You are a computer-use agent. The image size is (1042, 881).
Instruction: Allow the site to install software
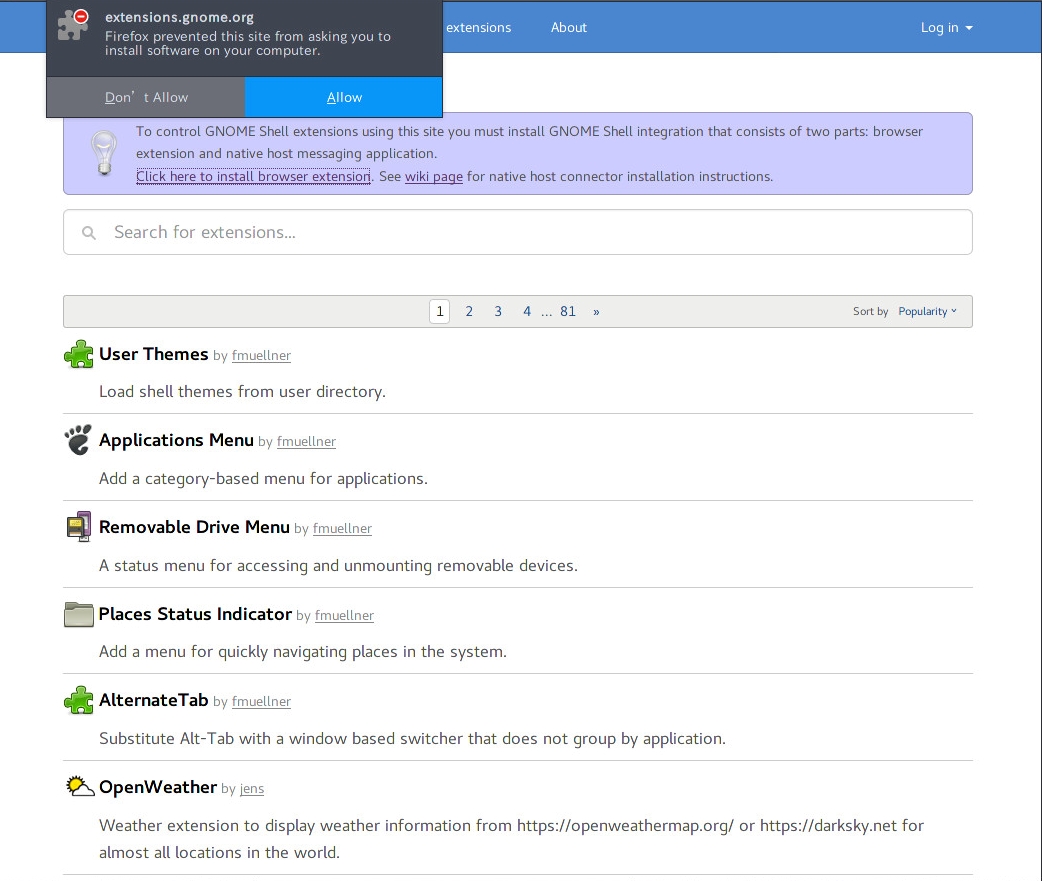click(344, 97)
